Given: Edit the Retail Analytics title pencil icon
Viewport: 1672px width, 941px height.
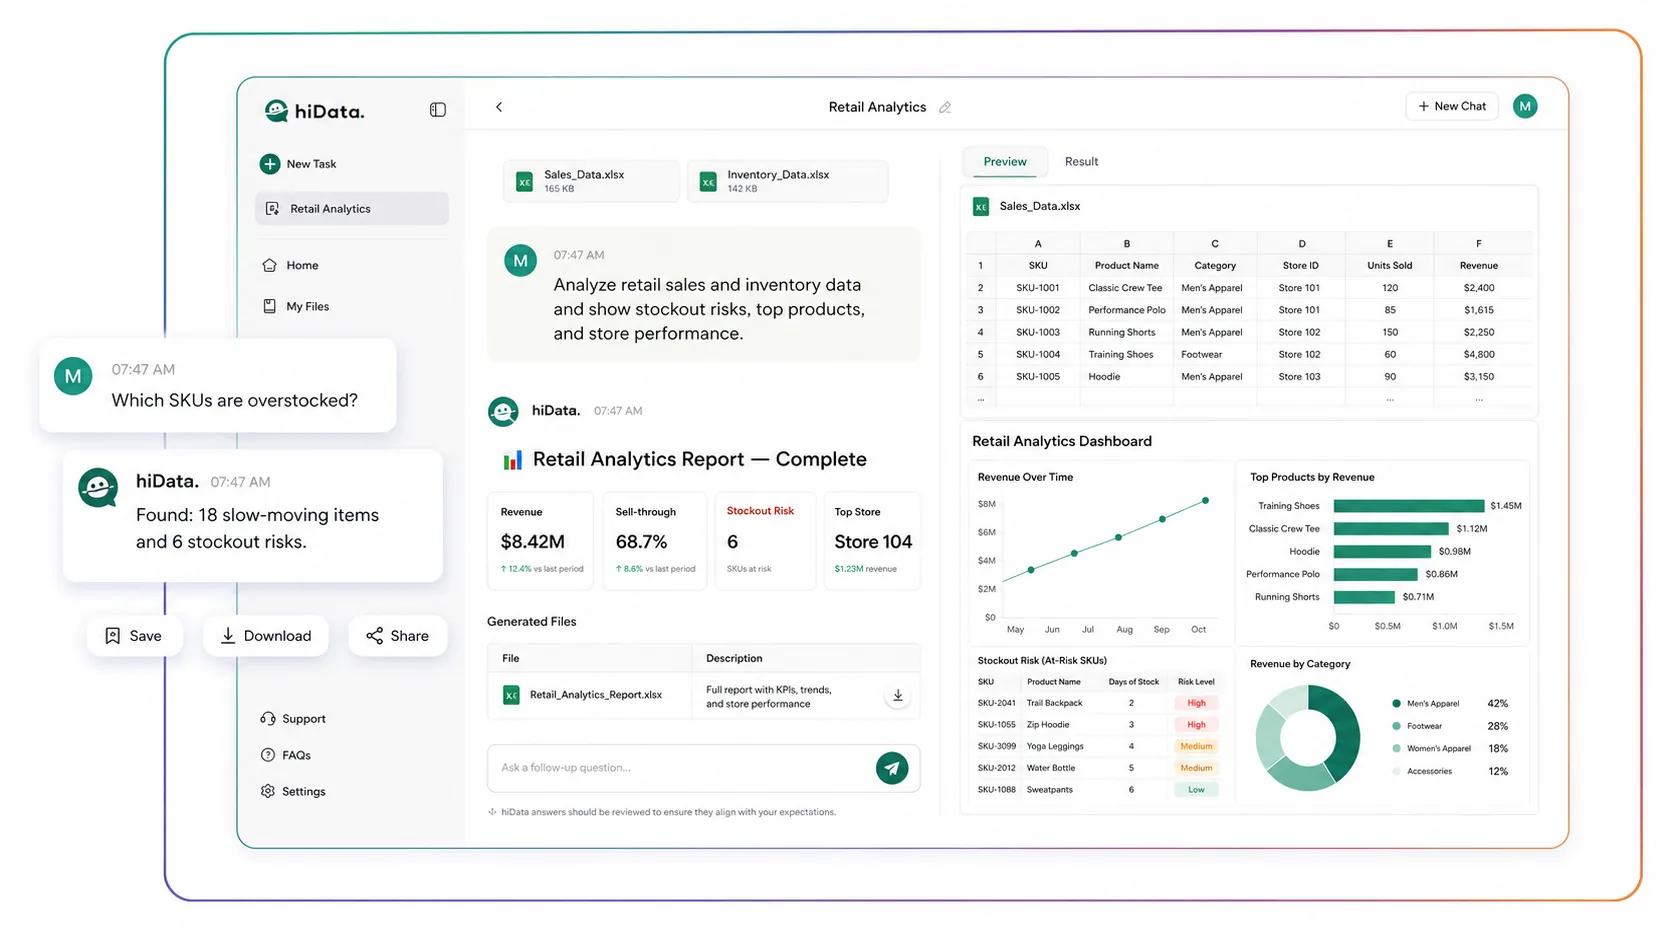Looking at the screenshot, I should click(x=945, y=107).
